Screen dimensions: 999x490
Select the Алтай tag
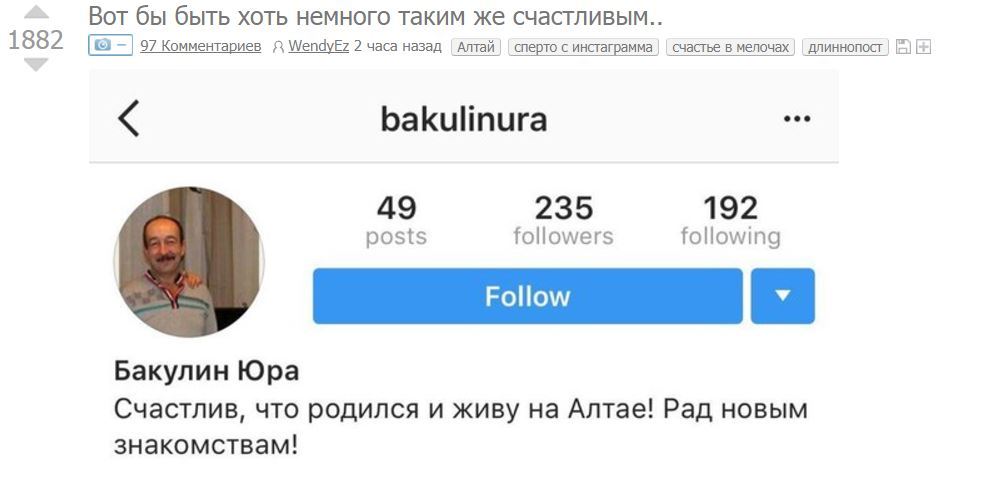[x=476, y=47]
